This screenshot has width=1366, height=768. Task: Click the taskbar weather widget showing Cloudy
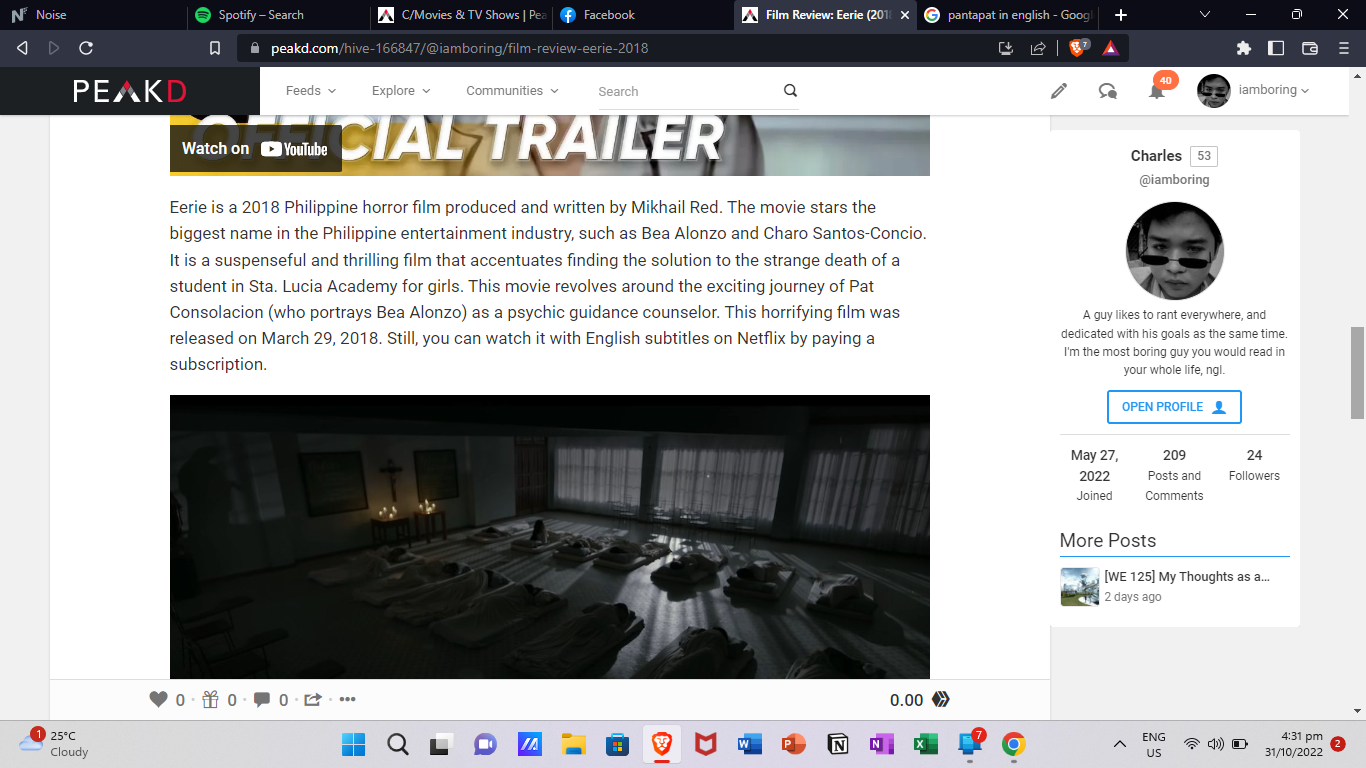(55, 744)
